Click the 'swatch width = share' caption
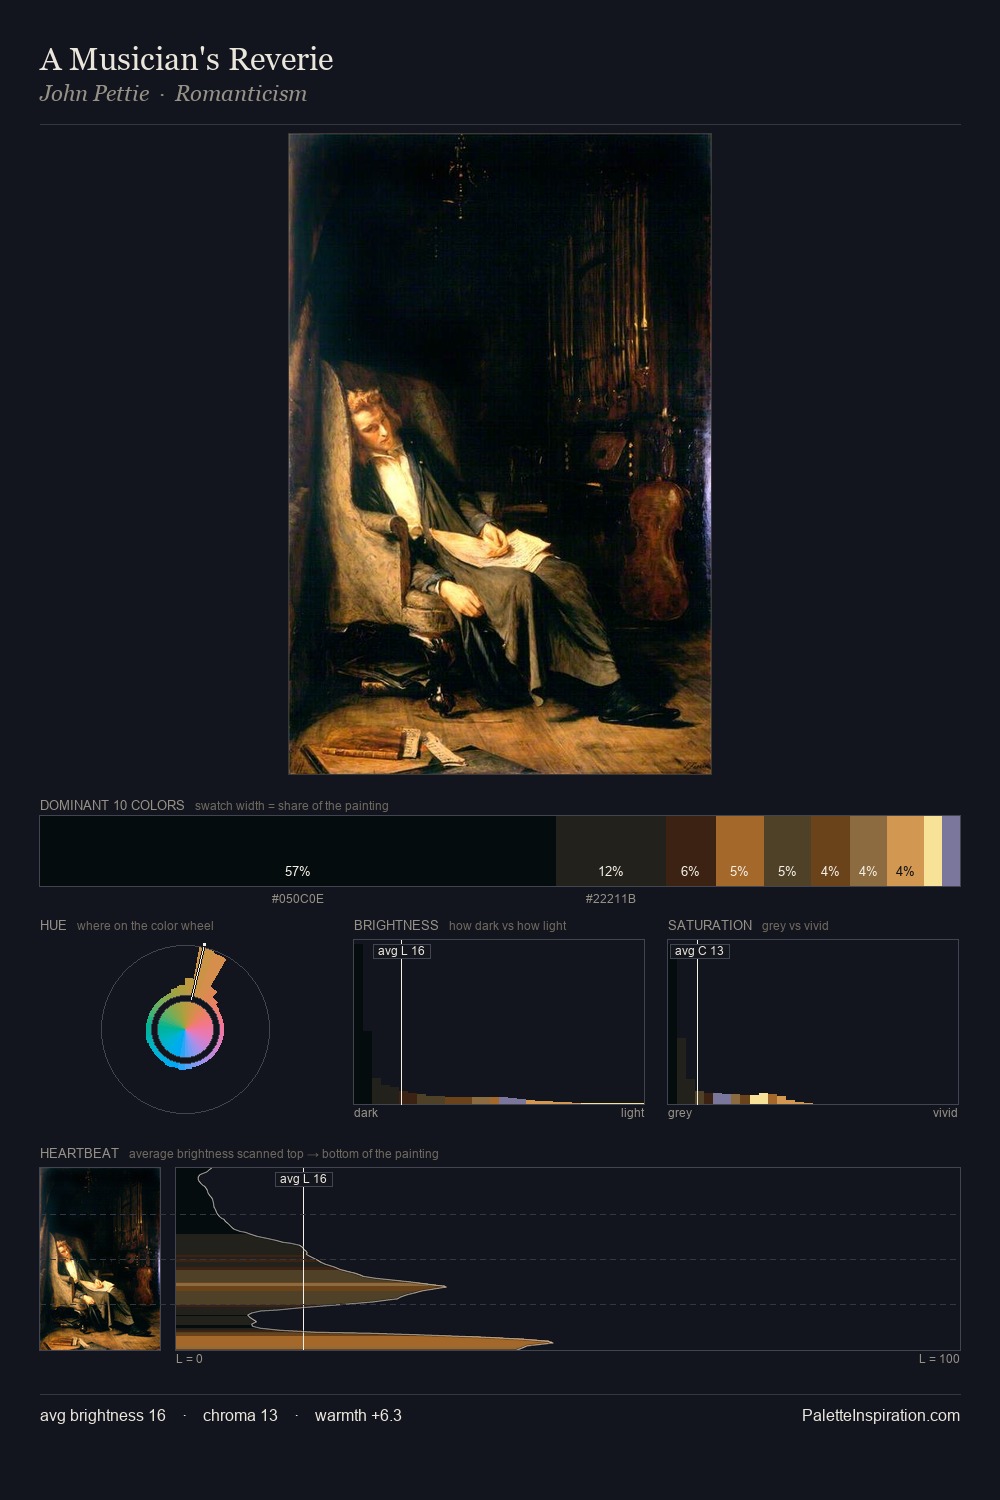Image resolution: width=1000 pixels, height=1500 pixels. pyautogui.click(x=292, y=806)
